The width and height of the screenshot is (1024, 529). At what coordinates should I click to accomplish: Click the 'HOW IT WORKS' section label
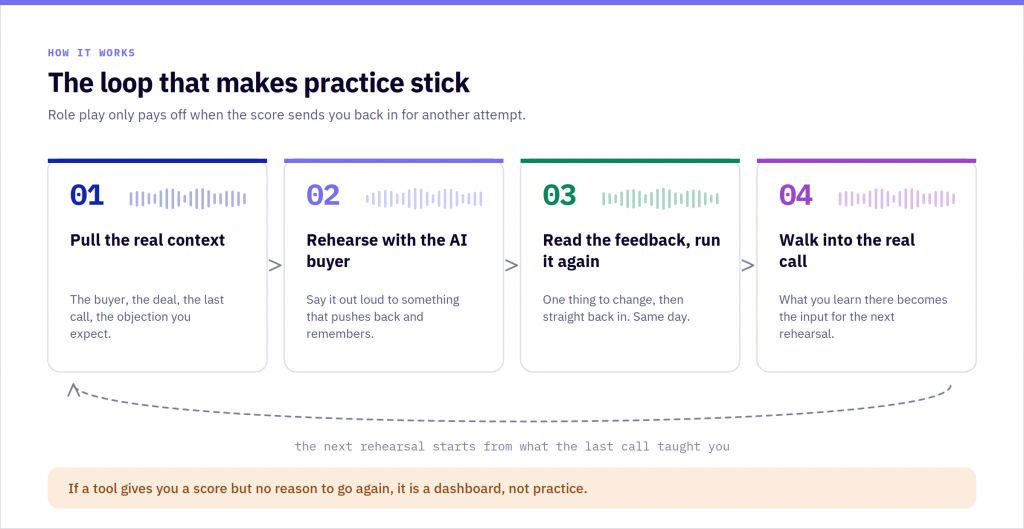(x=91, y=53)
